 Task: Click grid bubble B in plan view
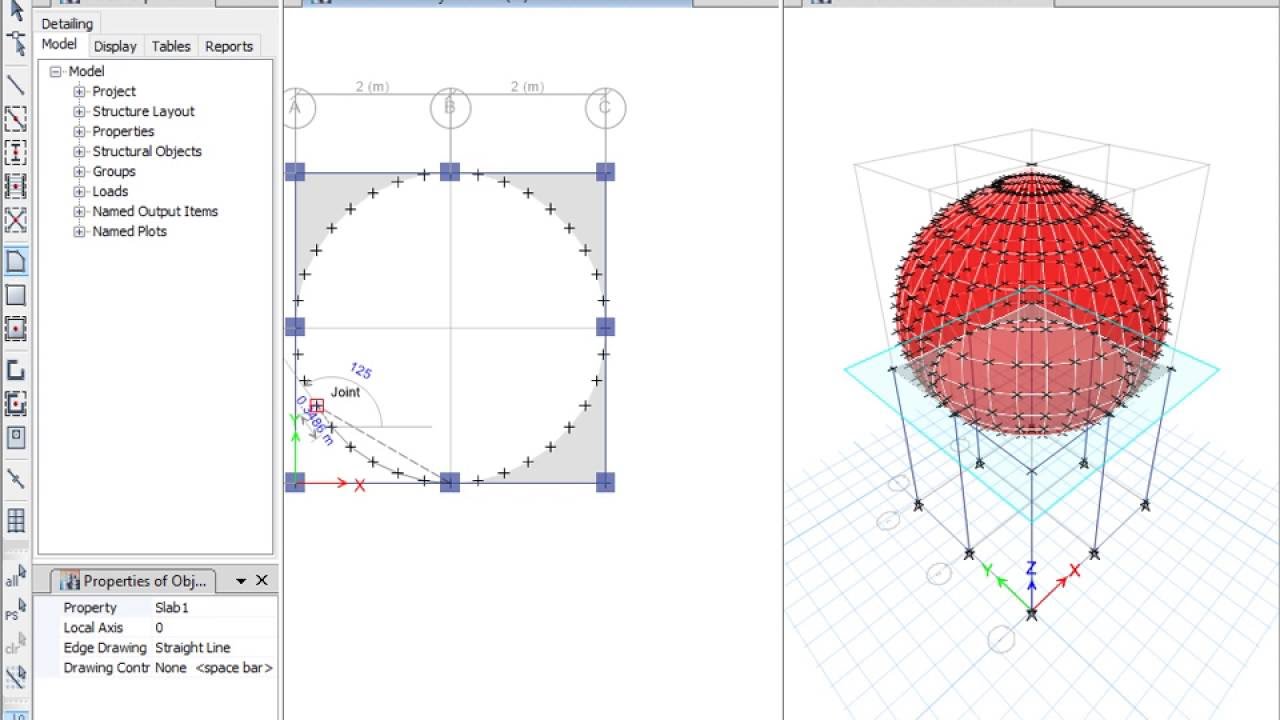click(x=450, y=107)
